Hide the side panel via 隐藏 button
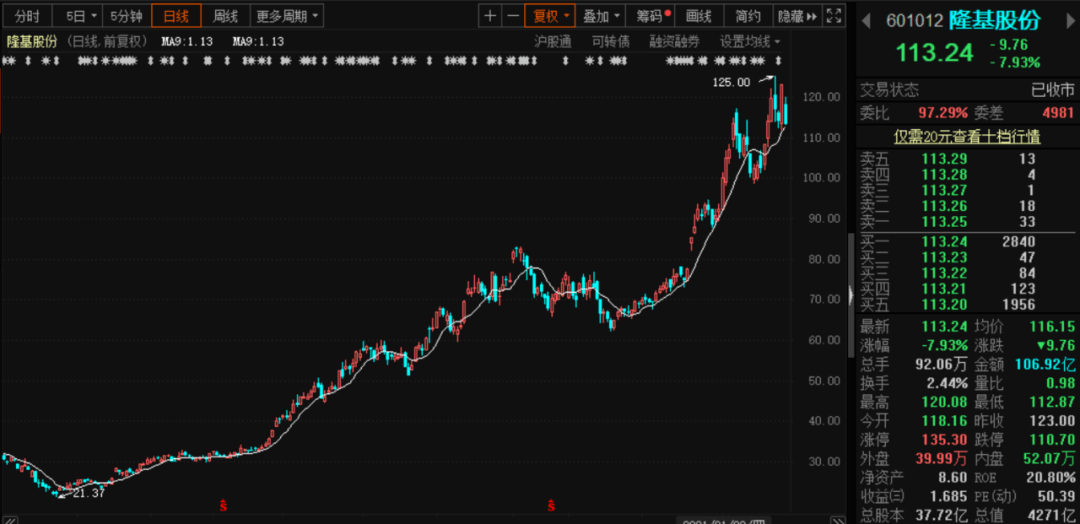1080x524 pixels. [796, 16]
